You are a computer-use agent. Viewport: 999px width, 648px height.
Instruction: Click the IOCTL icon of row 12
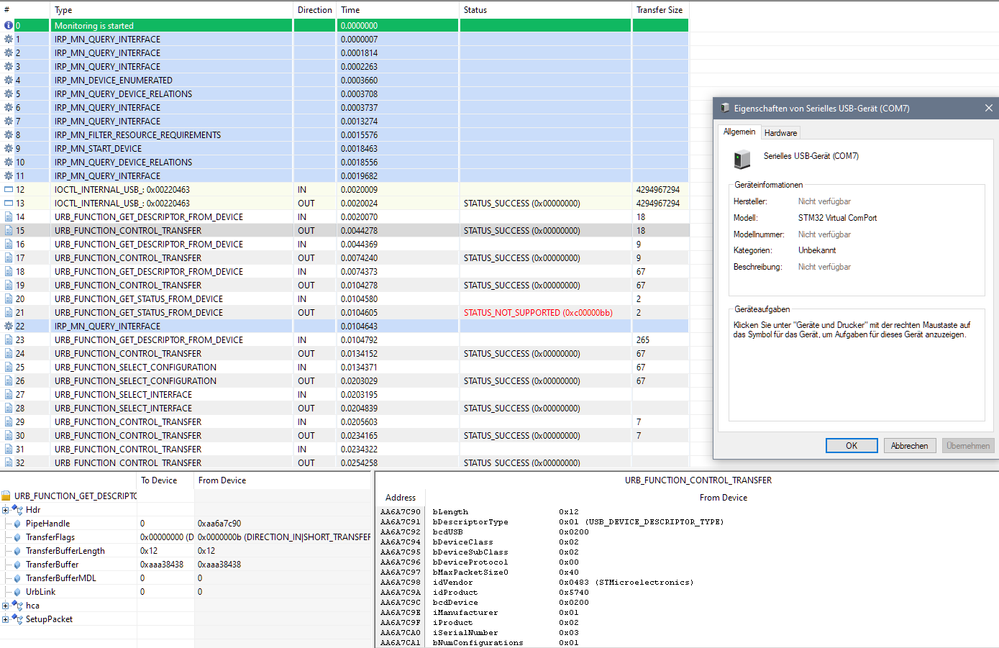click(x=8, y=190)
